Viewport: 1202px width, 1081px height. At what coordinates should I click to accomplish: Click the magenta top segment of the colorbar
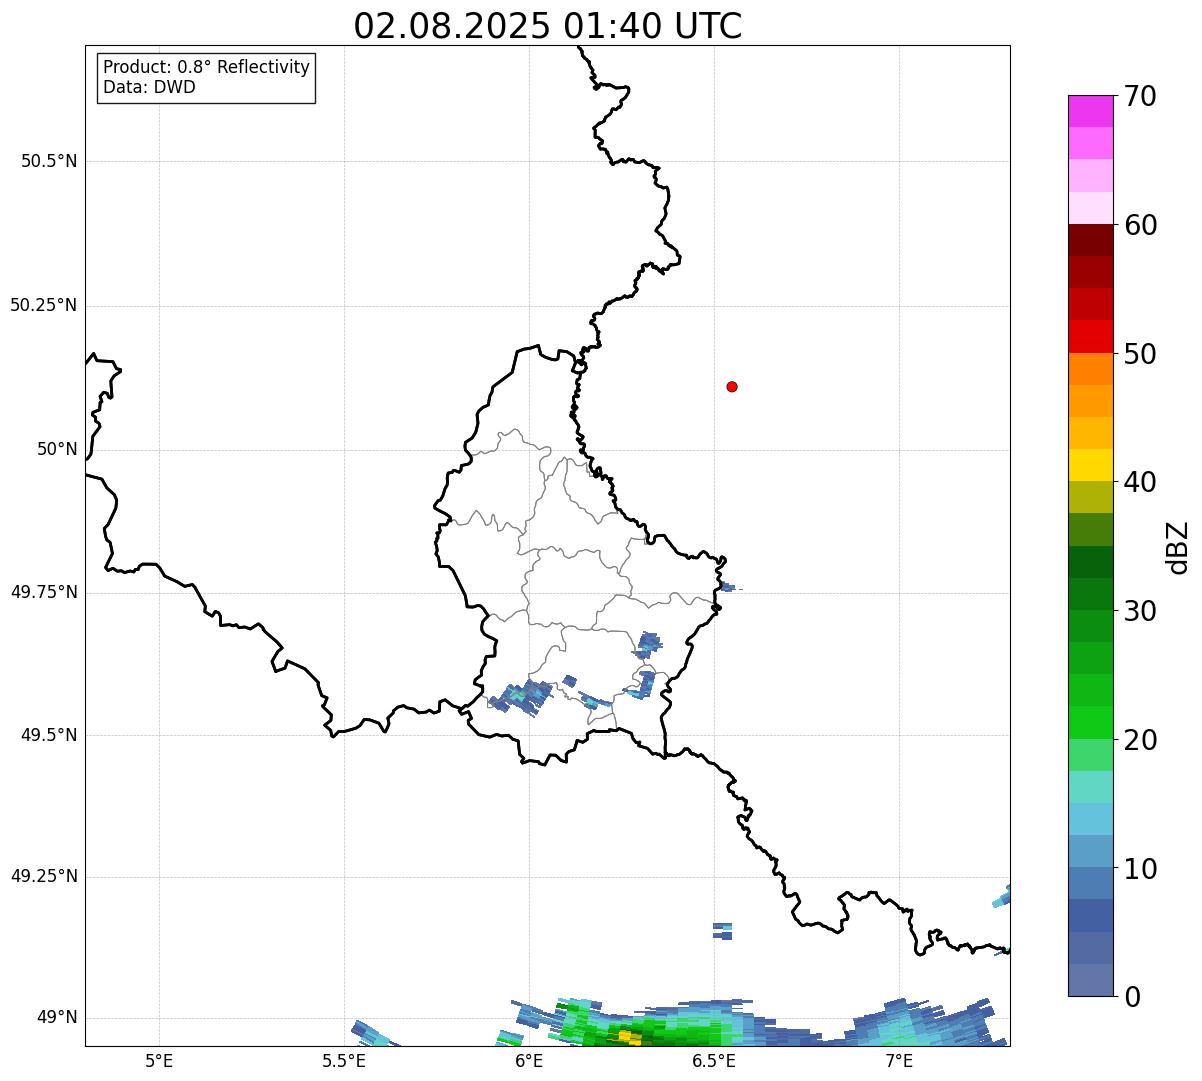(1091, 111)
